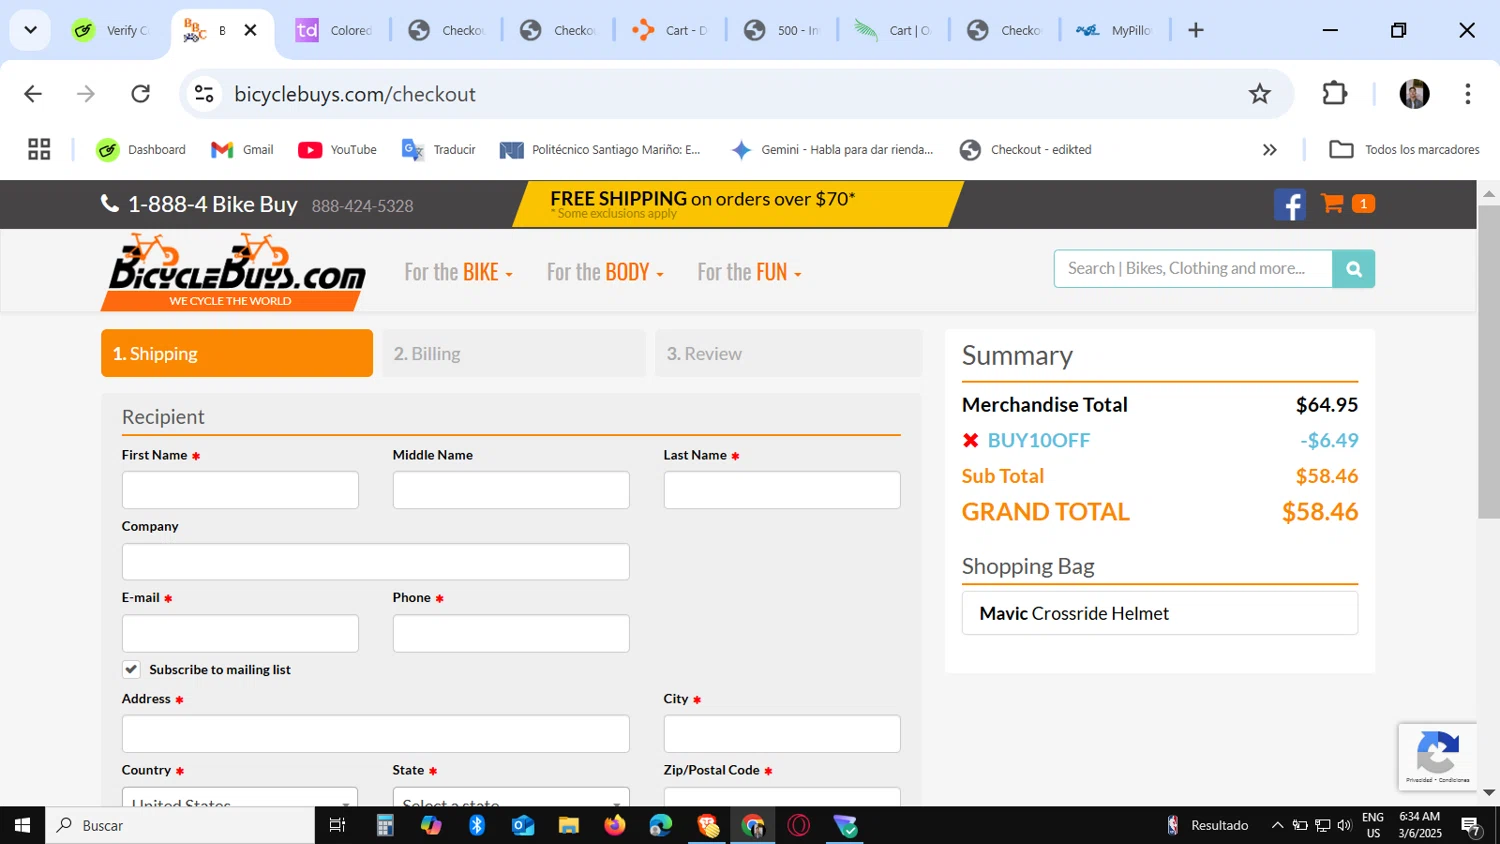Select the 2. Billing step tab
This screenshot has width=1500, height=844.
514,353
